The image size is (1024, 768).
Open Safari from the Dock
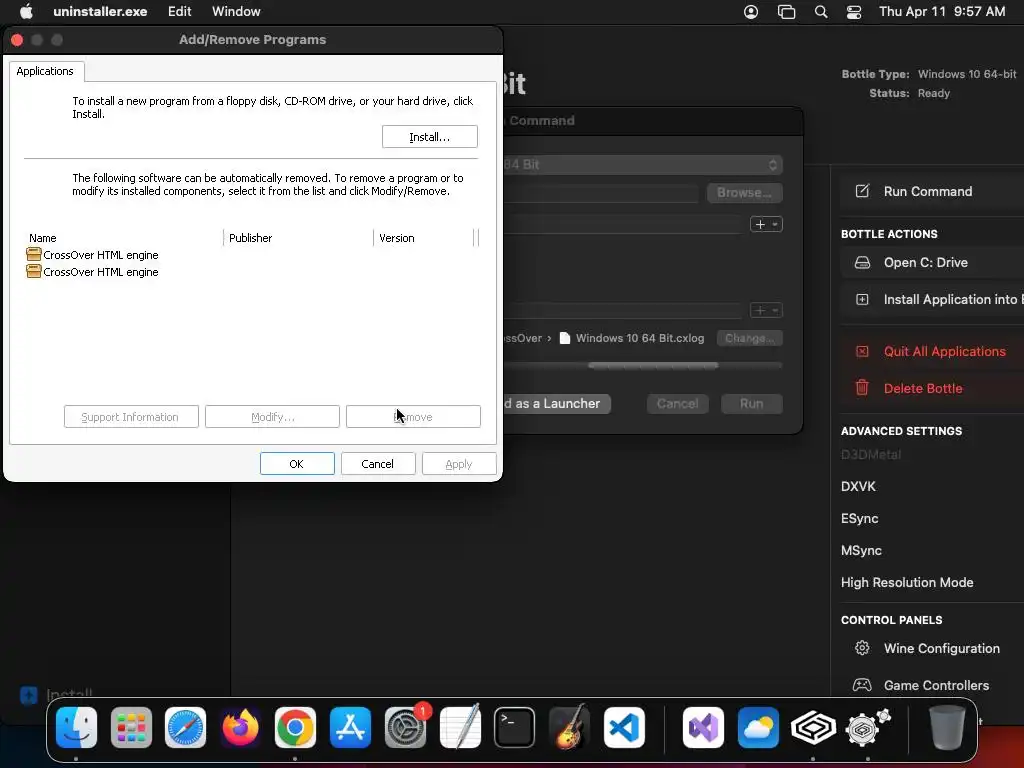(185, 728)
